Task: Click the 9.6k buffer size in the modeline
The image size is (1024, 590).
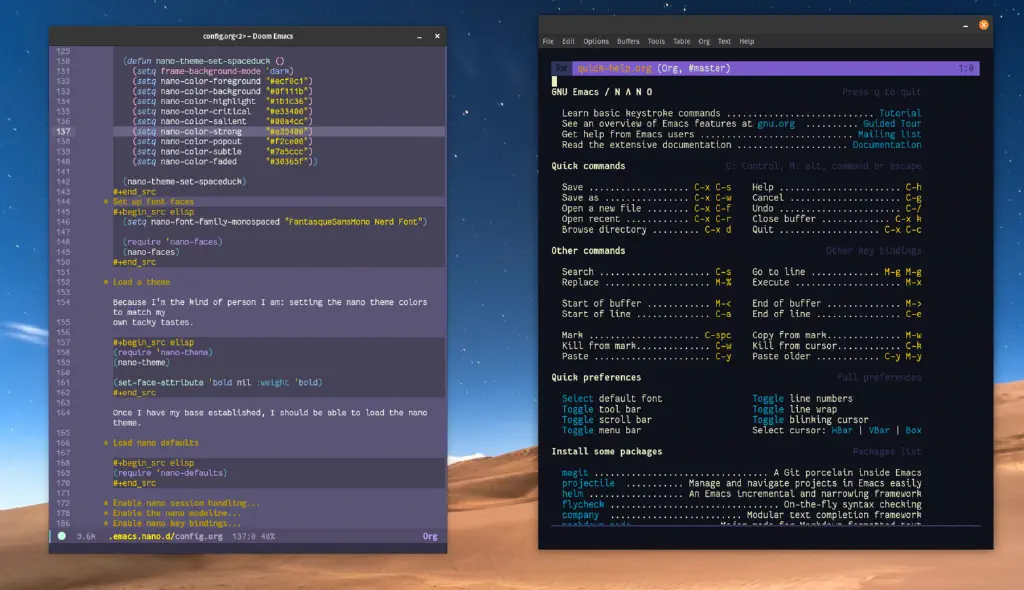Action: (x=86, y=536)
